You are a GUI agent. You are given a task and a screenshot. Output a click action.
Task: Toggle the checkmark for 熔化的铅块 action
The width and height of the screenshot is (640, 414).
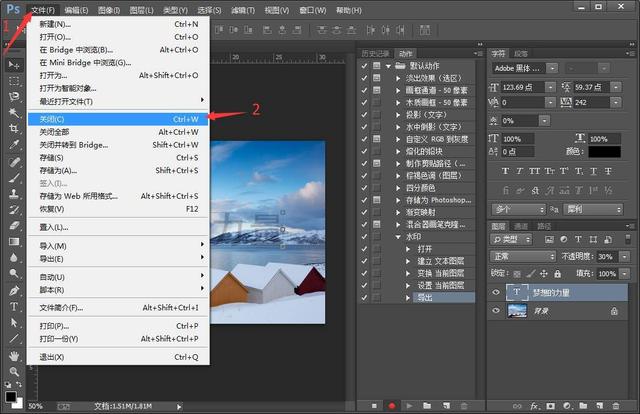[x=364, y=151]
